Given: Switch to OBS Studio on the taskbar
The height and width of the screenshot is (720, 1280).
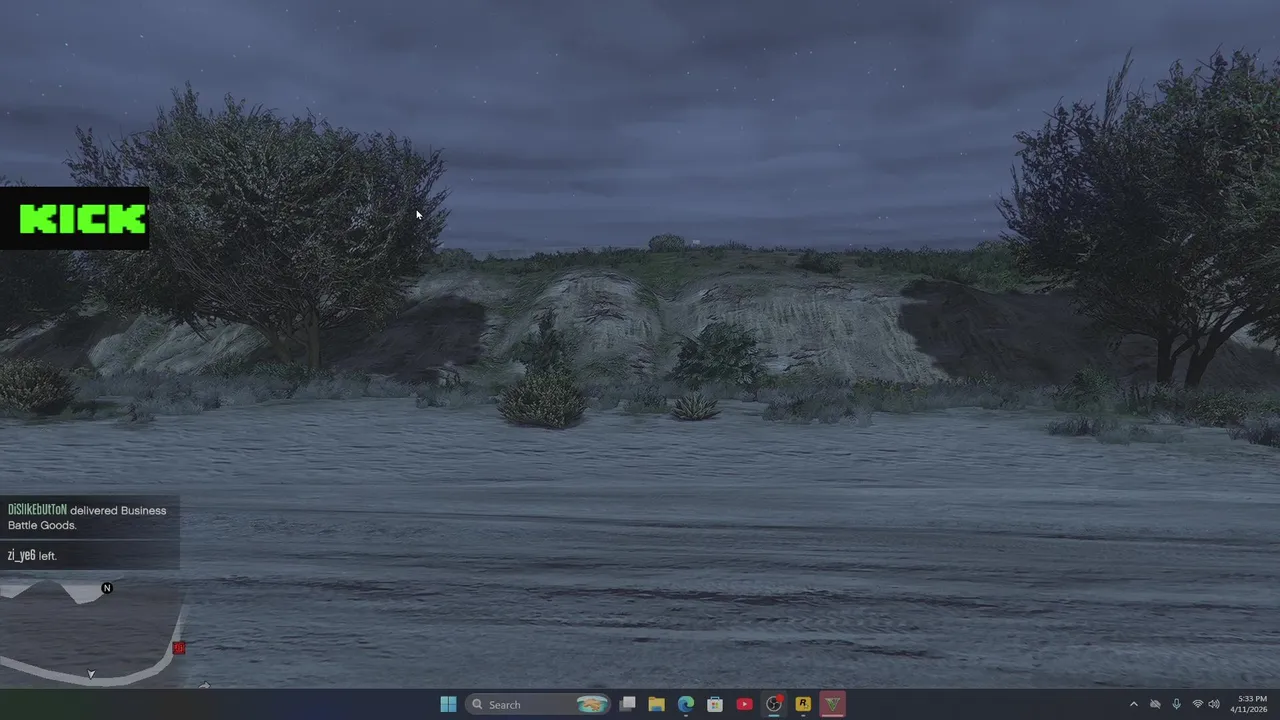Looking at the screenshot, I should click(x=774, y=704).
